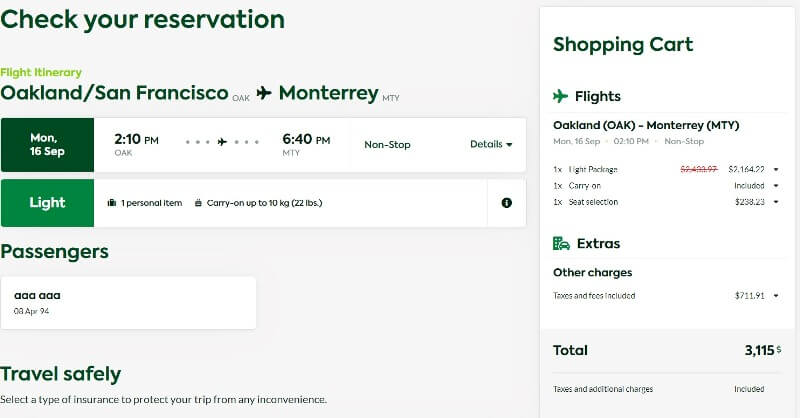The width and height of the screenshot is (800, 418).
Task: Click the carry-on luggage icon
Action: coord(198,203)
